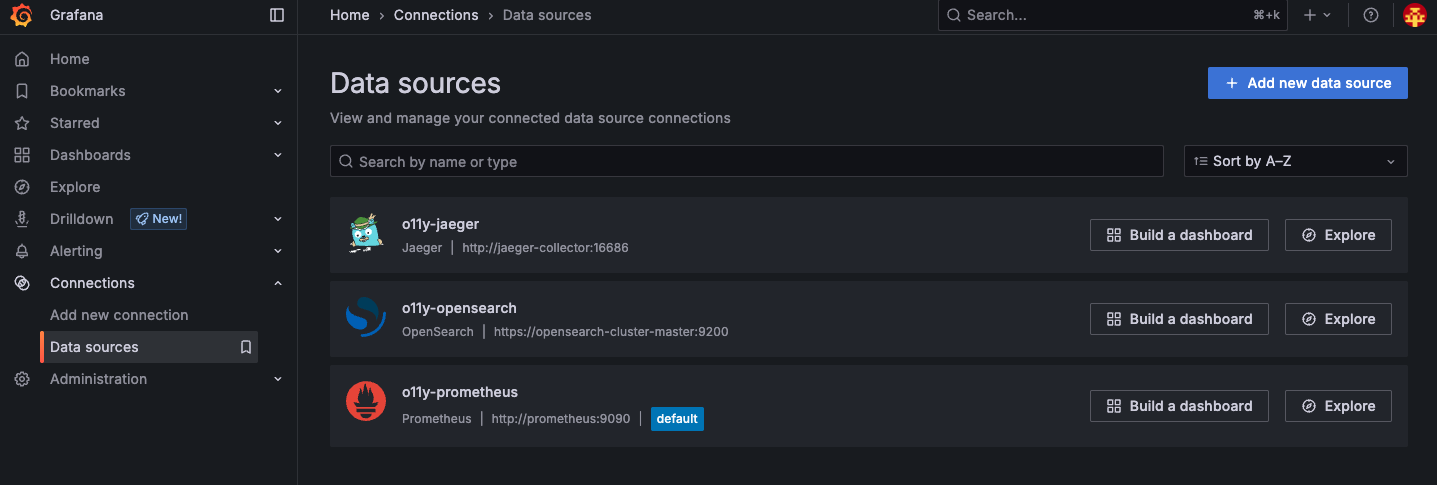
Task: Click the New! rocket badge beside Drilldown
Action: coord(158,219)
